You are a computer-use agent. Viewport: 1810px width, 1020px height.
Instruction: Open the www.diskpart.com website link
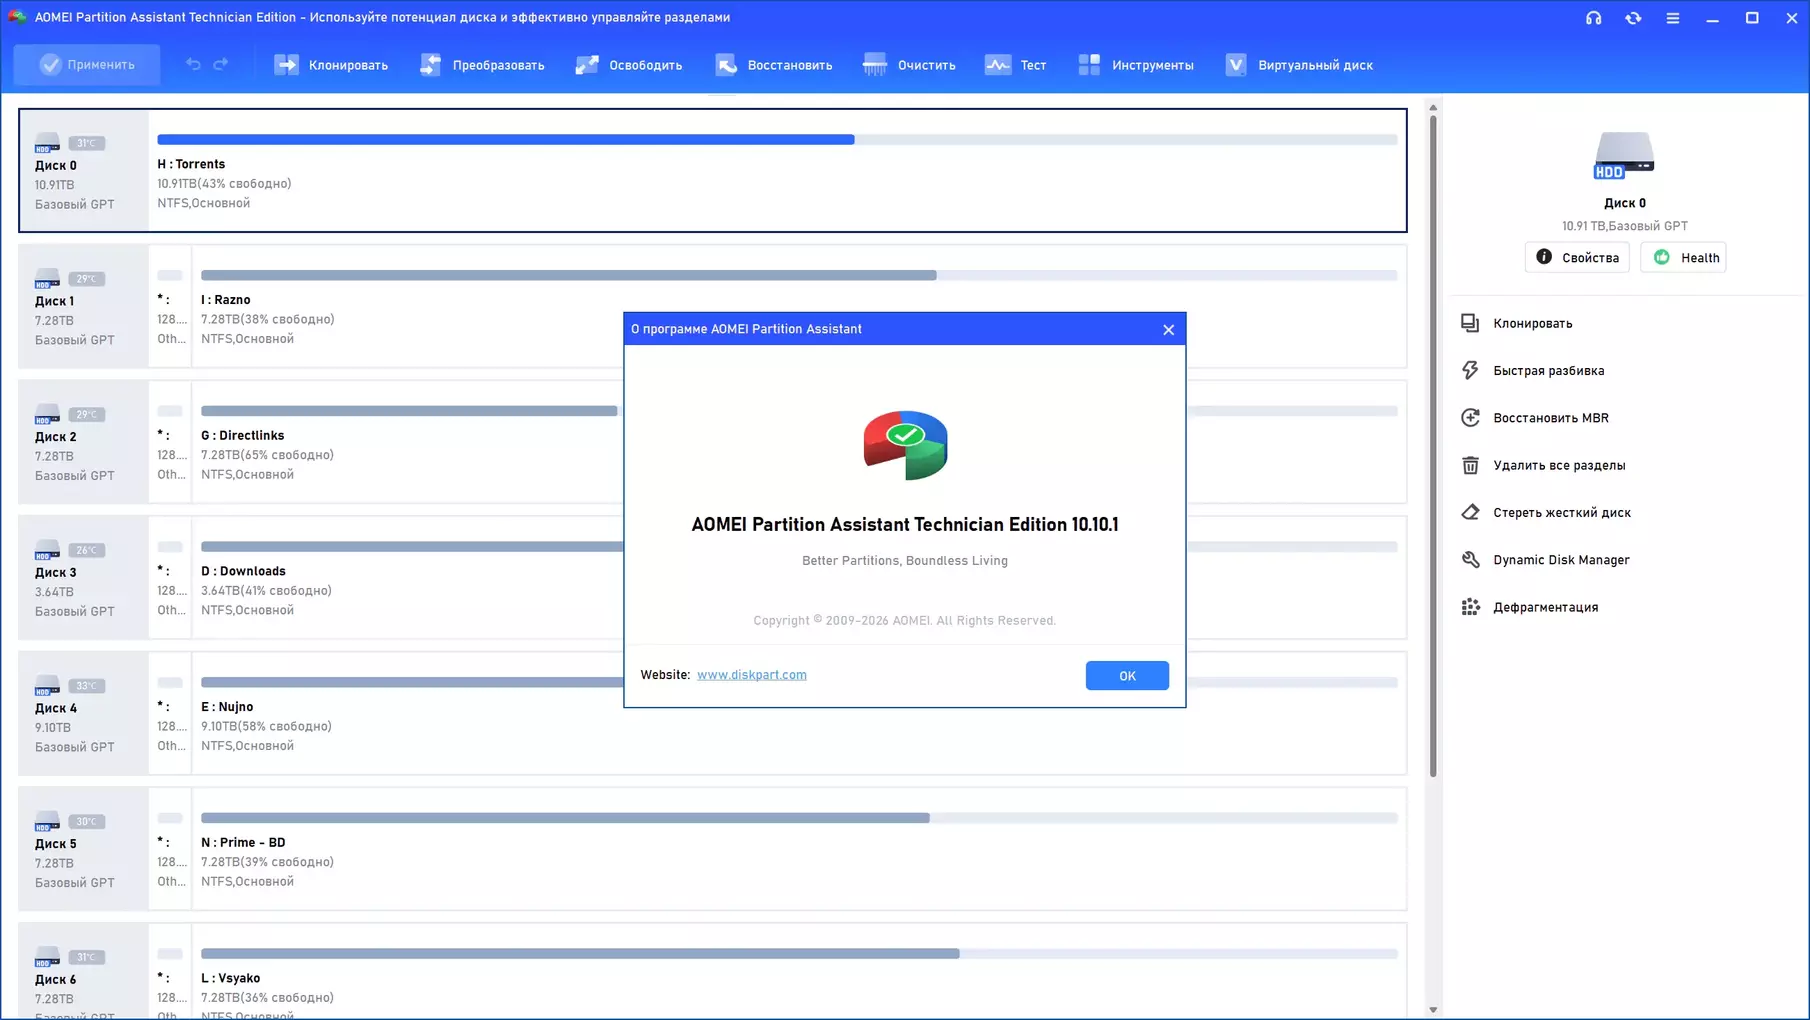point(751,675)
